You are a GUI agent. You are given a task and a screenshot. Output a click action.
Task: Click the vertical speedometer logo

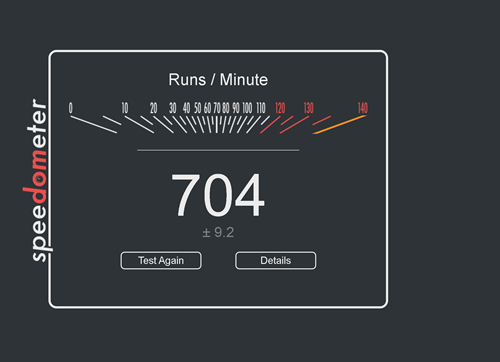36,180
